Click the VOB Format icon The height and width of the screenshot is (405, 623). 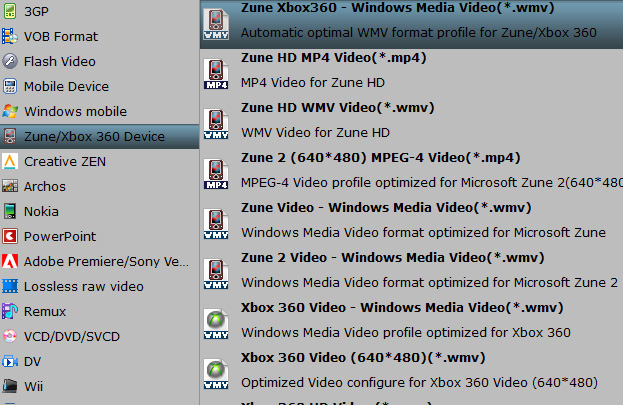coord(10,36)
